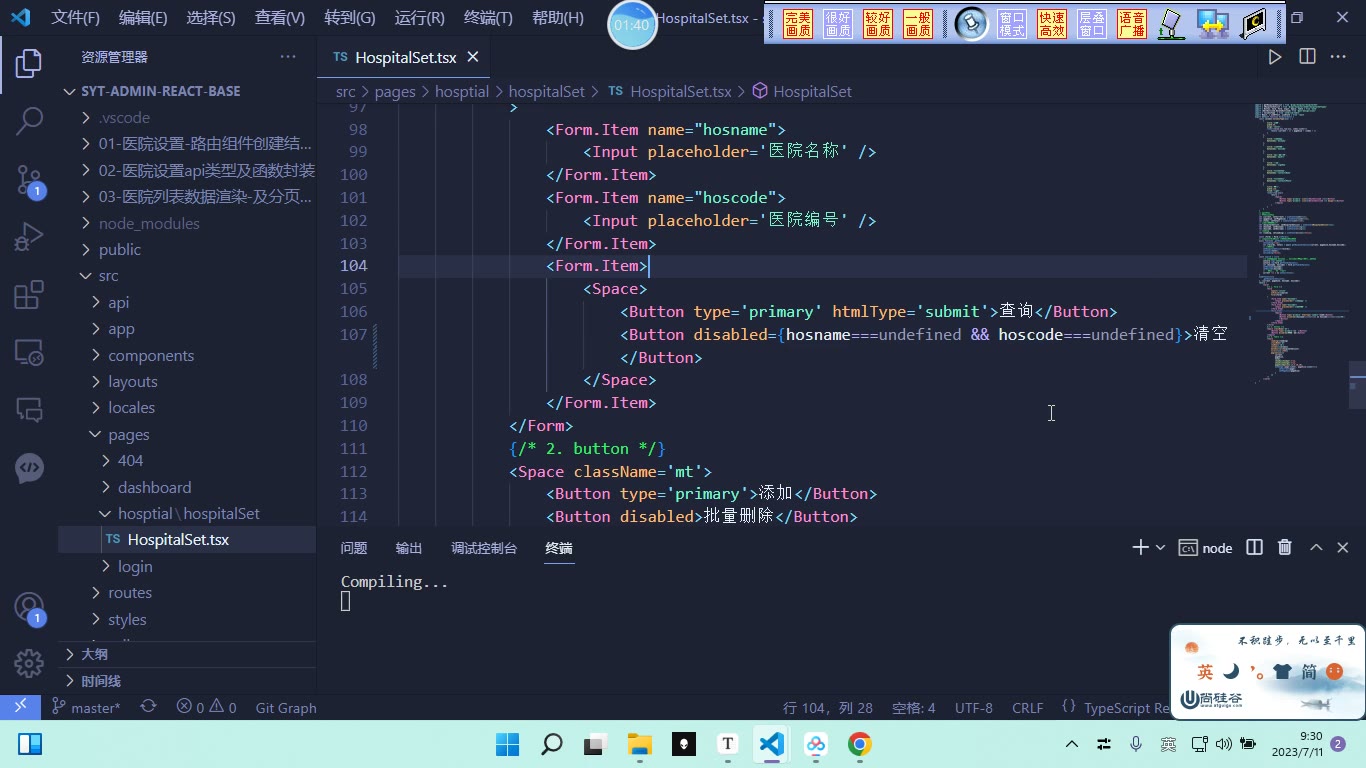Open the remote window indicator

[x=20, y=707]
